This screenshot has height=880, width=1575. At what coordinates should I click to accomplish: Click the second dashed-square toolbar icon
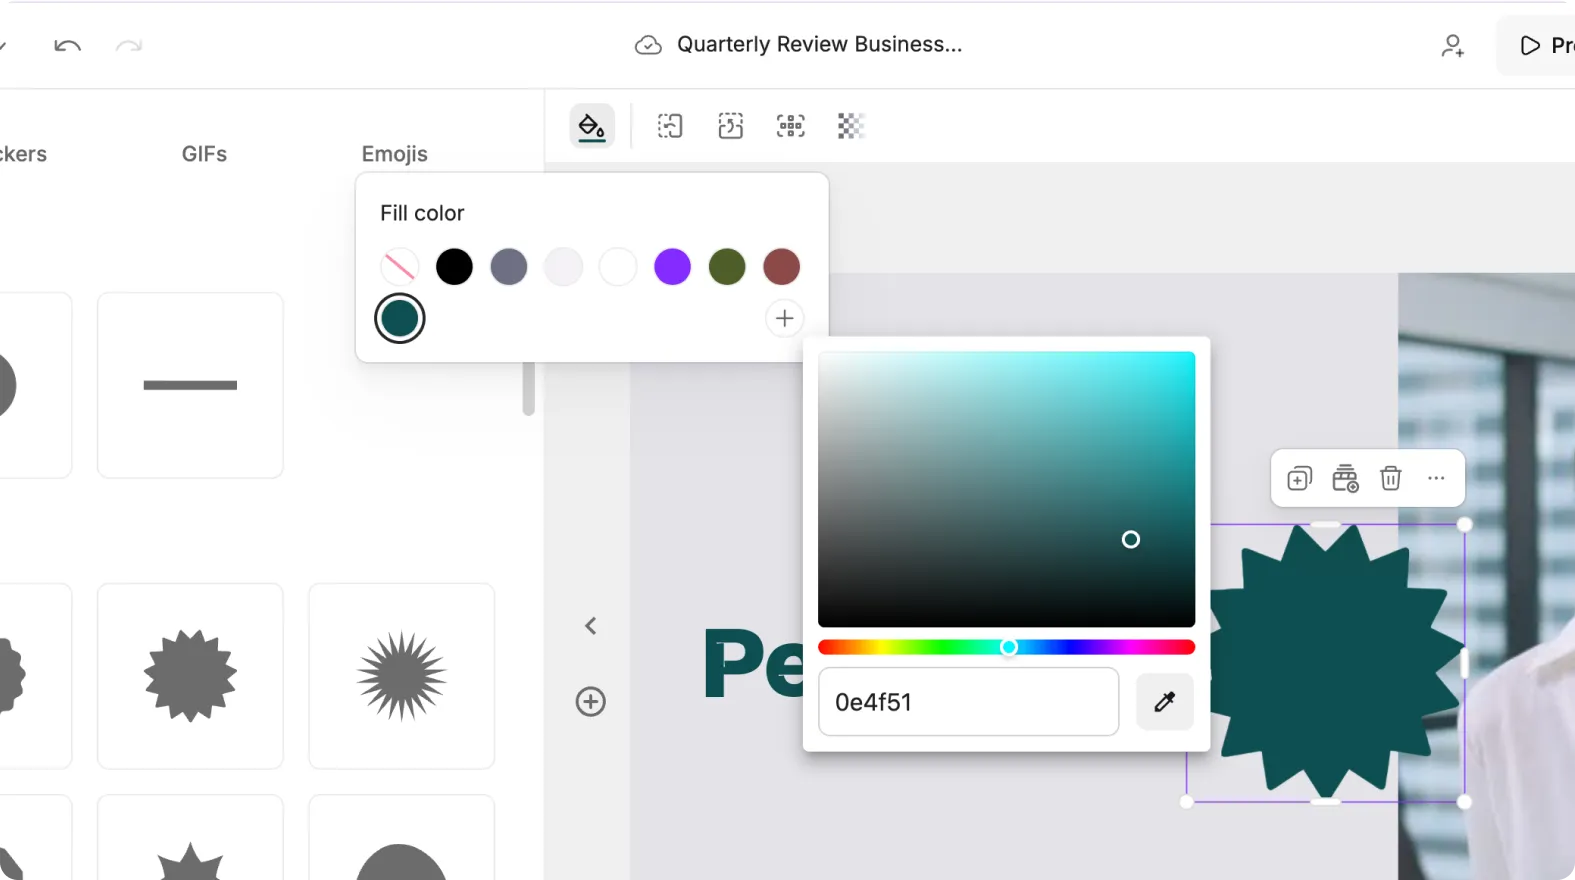[731, 126]
